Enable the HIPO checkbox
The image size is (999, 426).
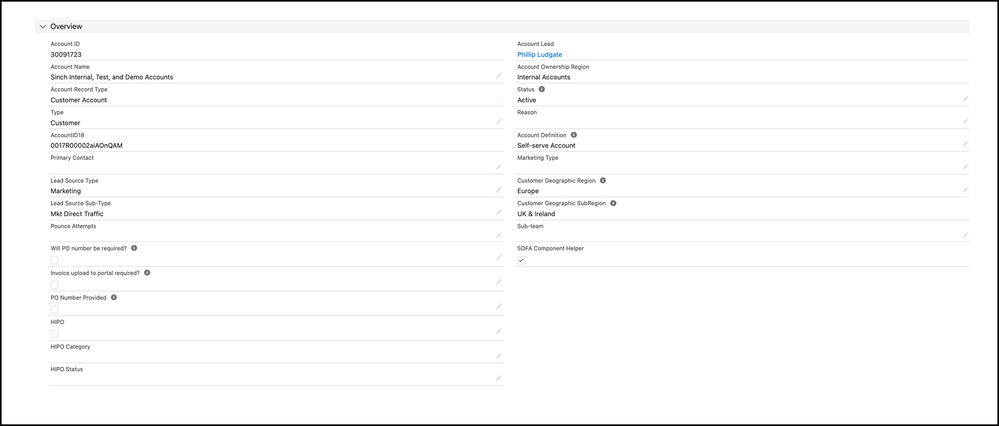tap(54, 334)
